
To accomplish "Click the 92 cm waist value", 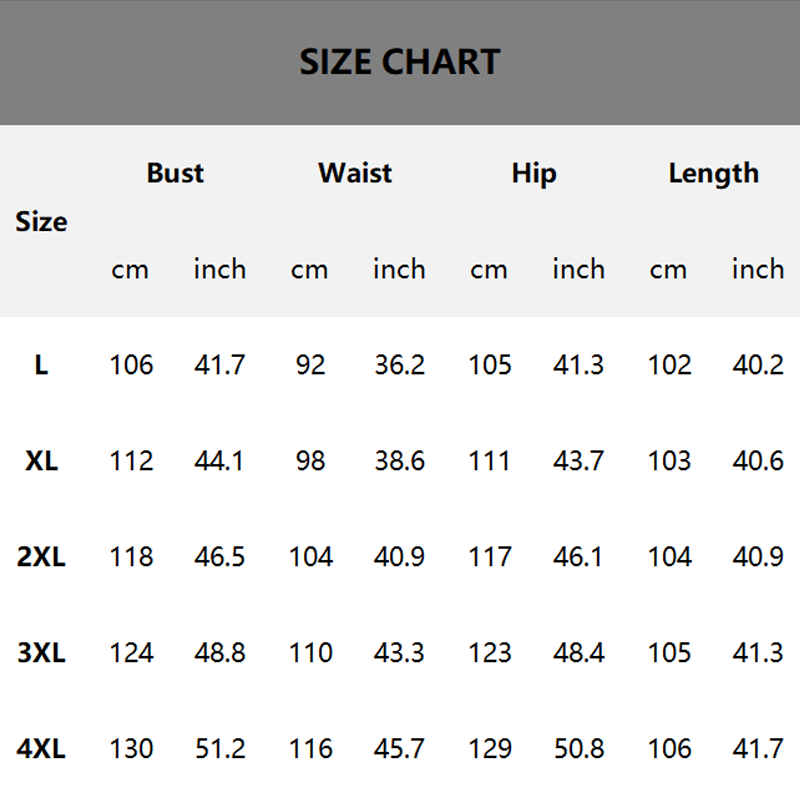I will [310, 365].
